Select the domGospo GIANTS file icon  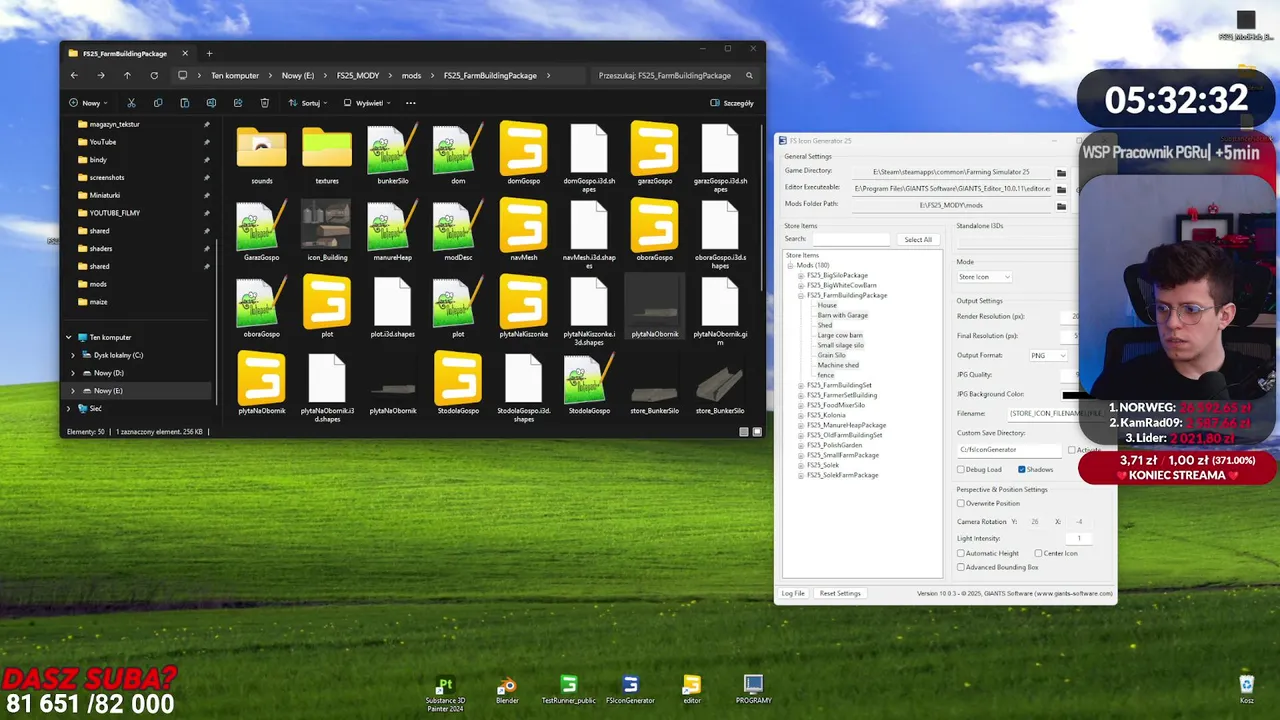point(523,148)
